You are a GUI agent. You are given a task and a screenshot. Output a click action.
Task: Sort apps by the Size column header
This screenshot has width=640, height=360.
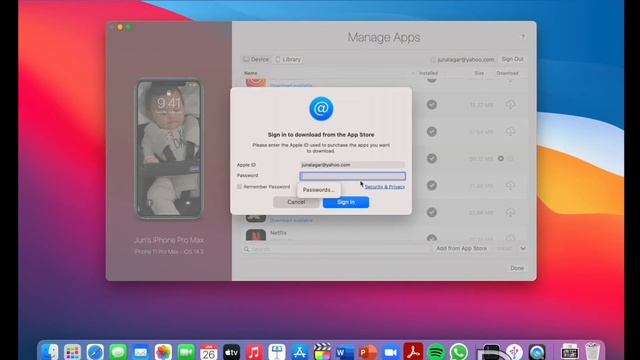tap(479, 73)
